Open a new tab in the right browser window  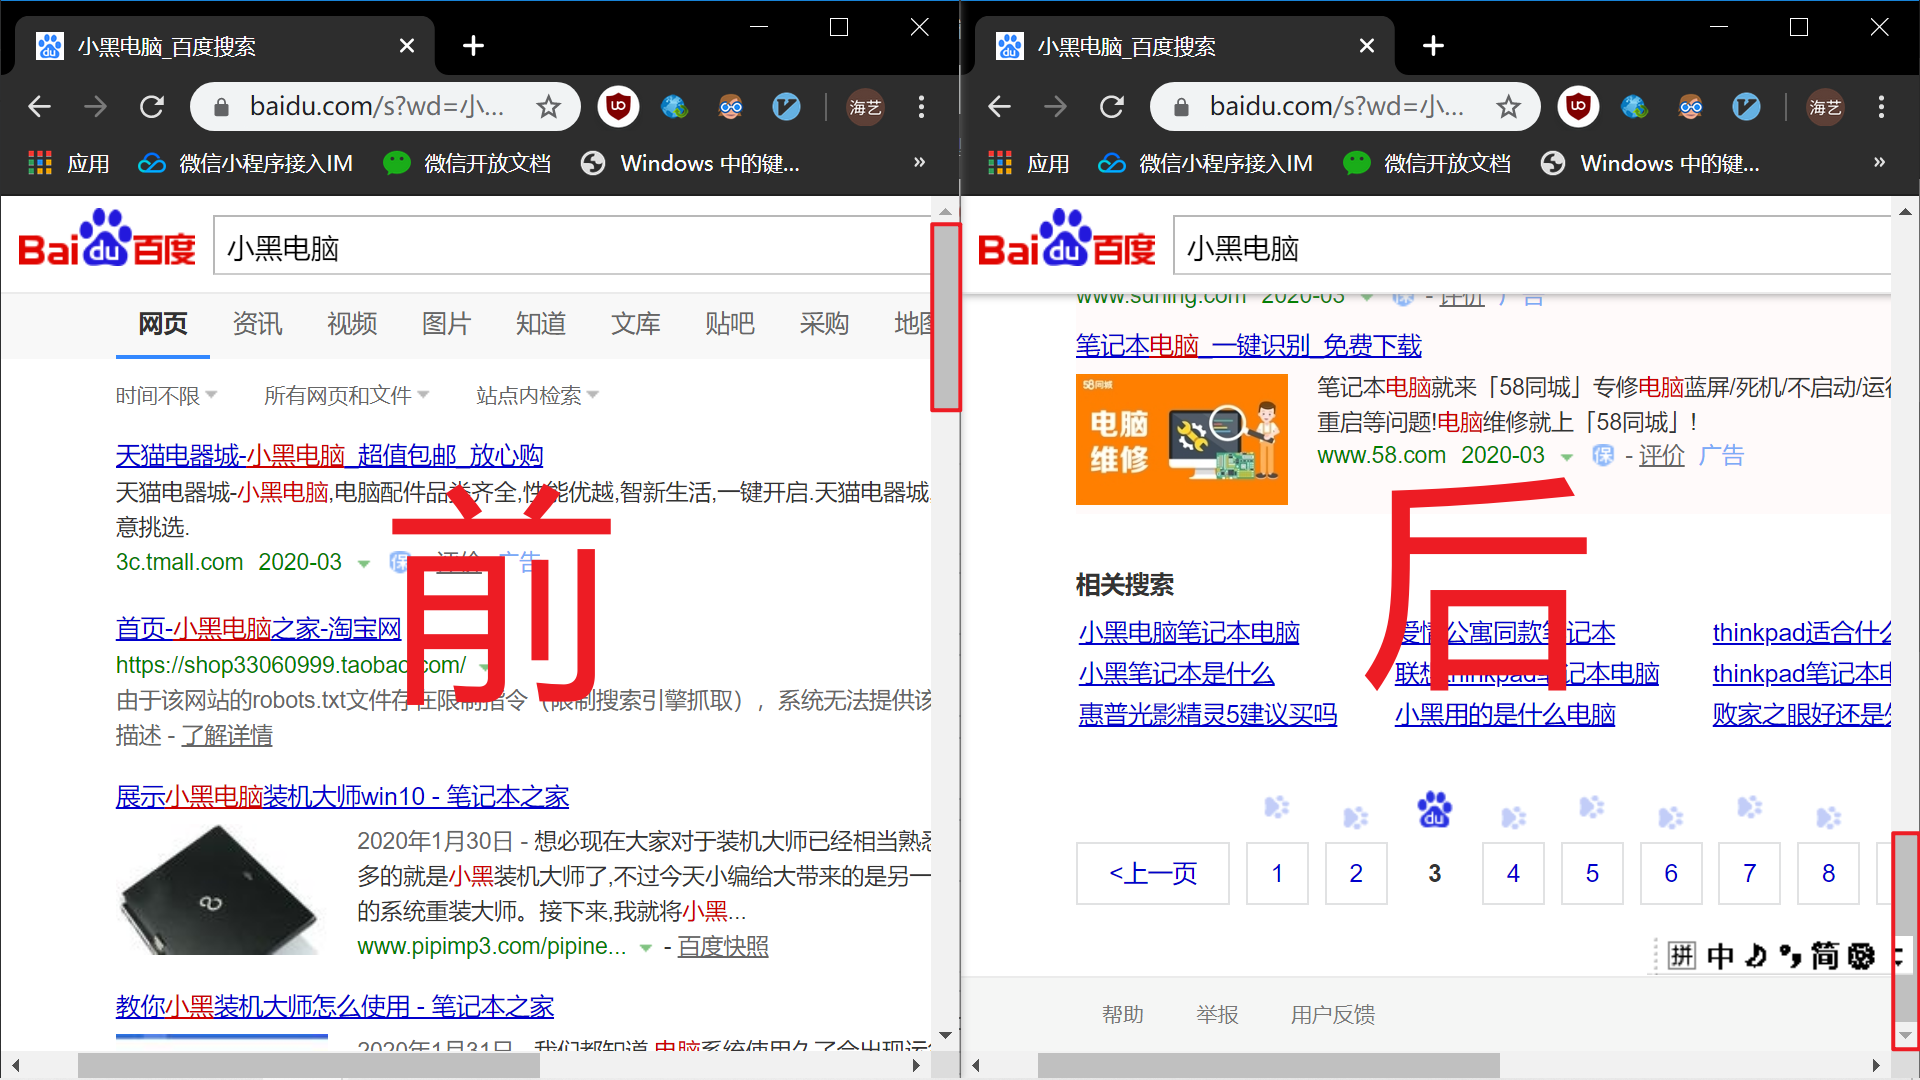click(x=1433, y=46)
